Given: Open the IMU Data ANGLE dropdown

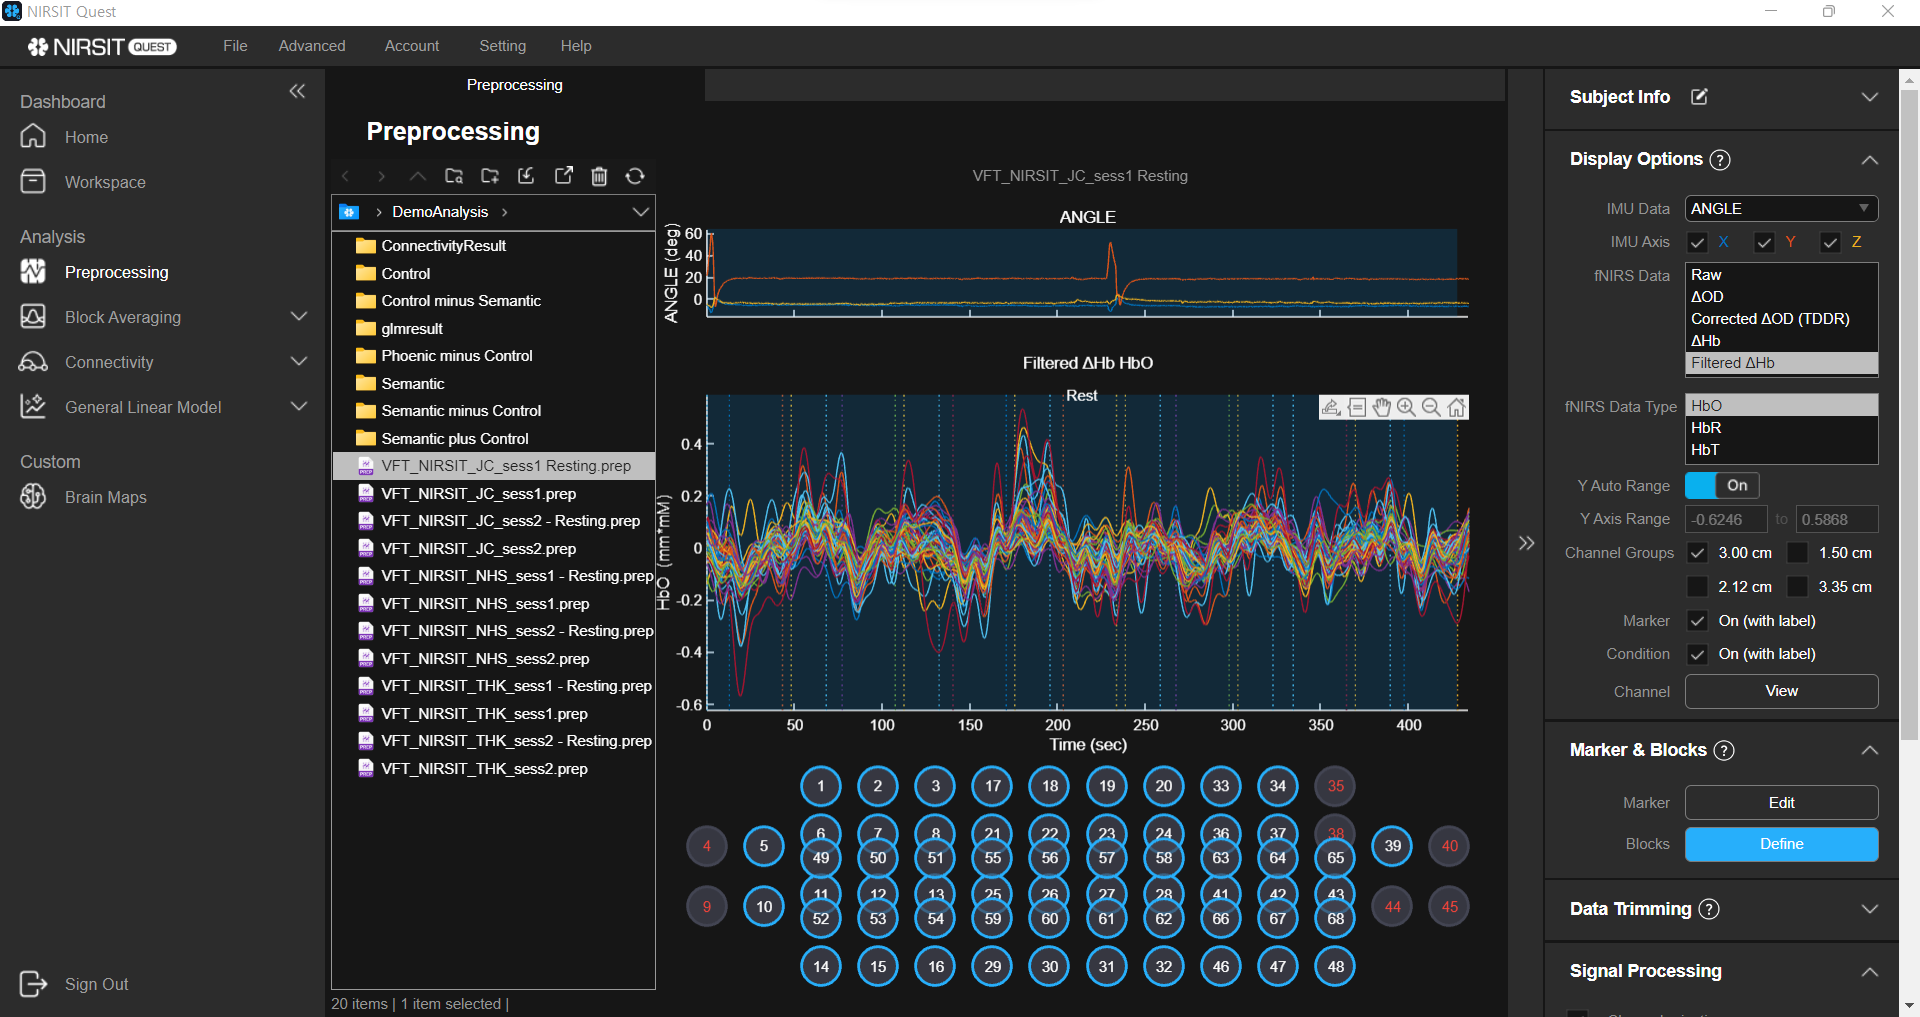Looking at the screenshot, I should click(x=1781, y=209).
